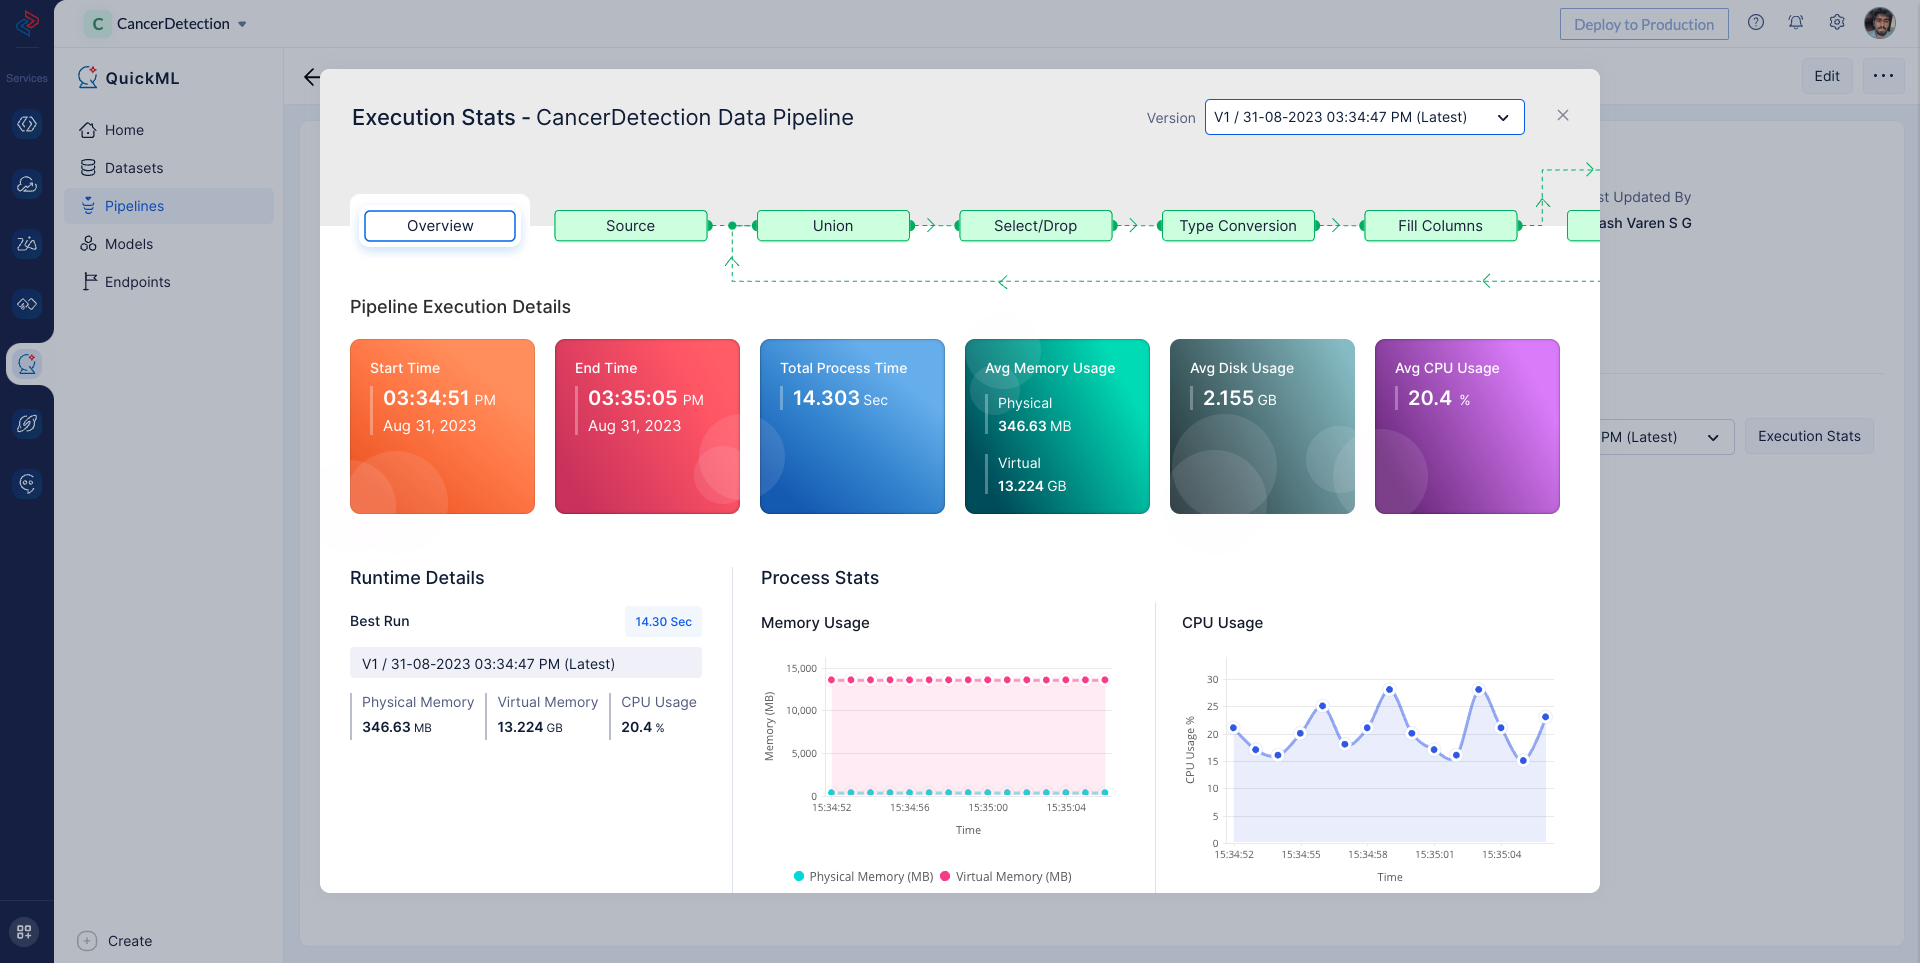Open the all services grid icon
Image resolution: width=1920 pixels, height=963 pixels.
(x=24, y=932)
